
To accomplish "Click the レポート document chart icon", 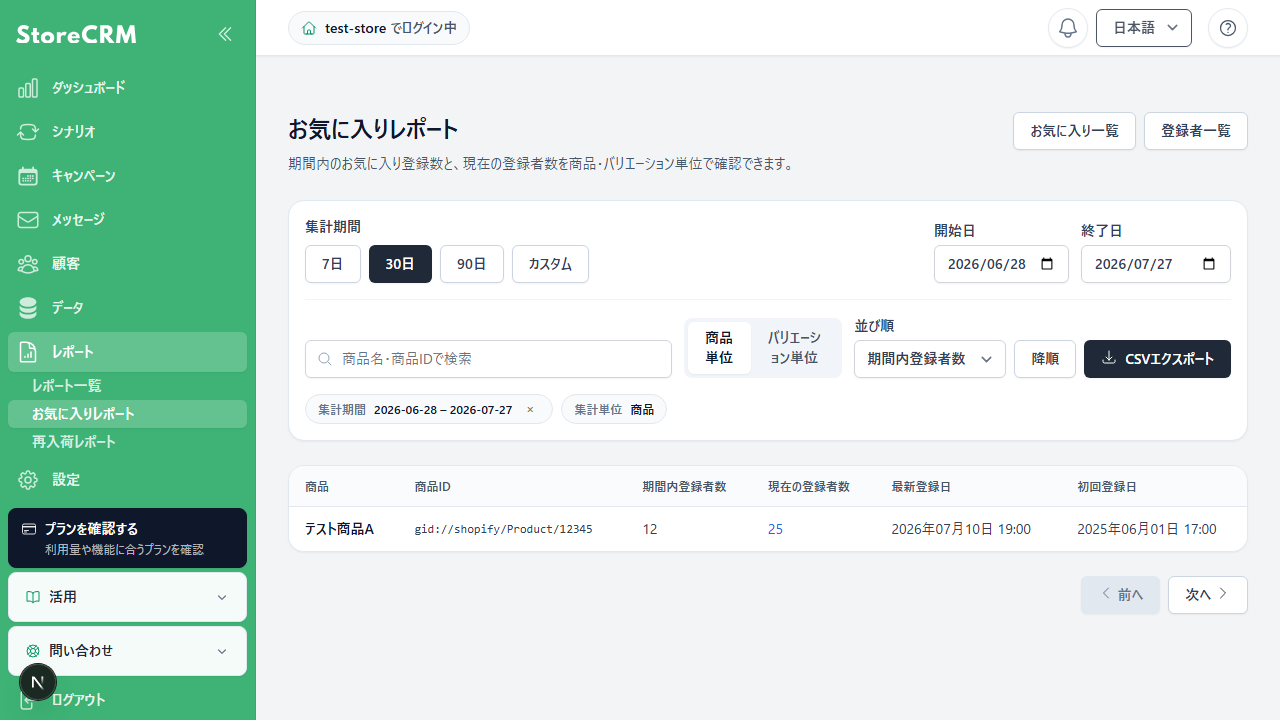I will click(x=28, y=352).
